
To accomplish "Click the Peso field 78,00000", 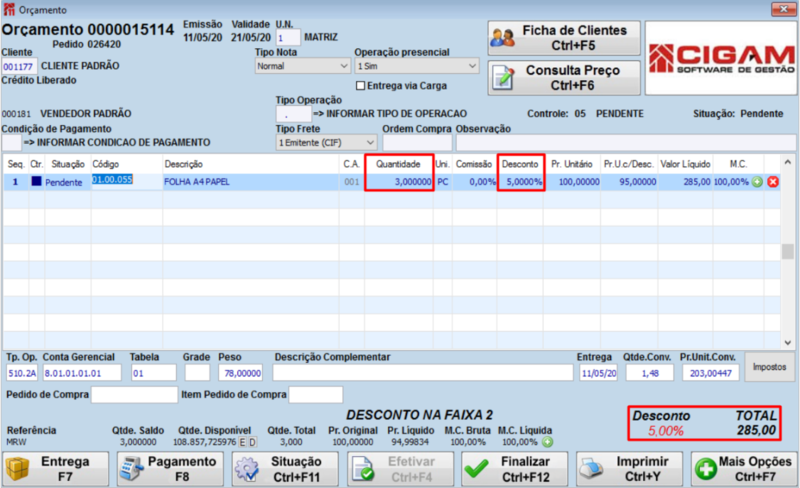I will coord(240,373).
